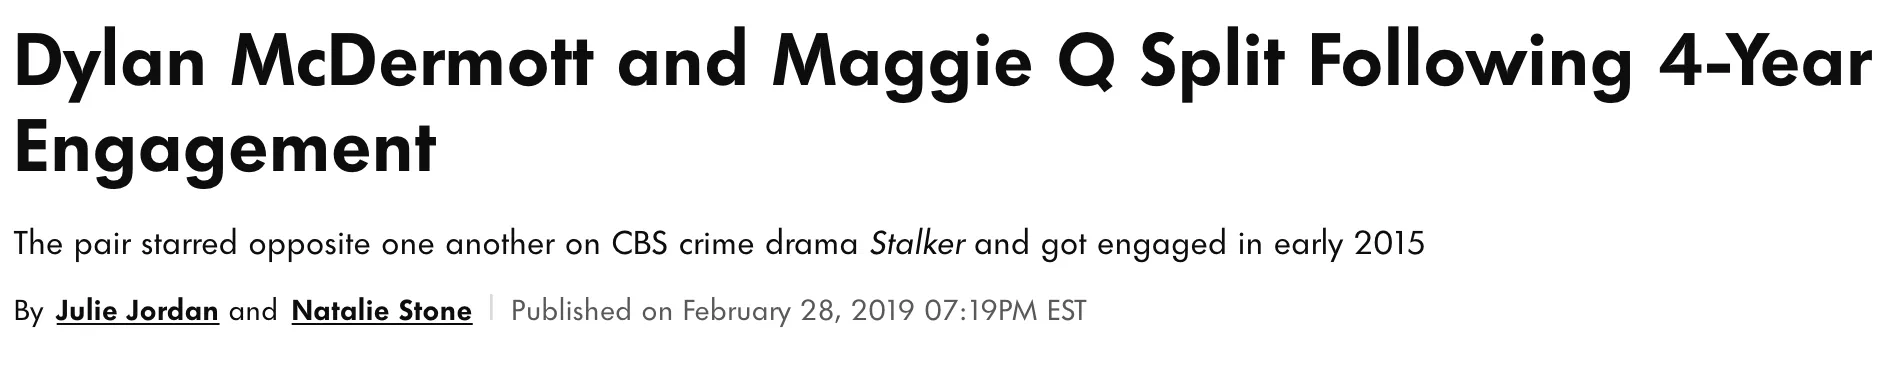Viewport: 1884px width, 366px height.
Task: Click the word "and" between the author names
Action: pos(253,311)
